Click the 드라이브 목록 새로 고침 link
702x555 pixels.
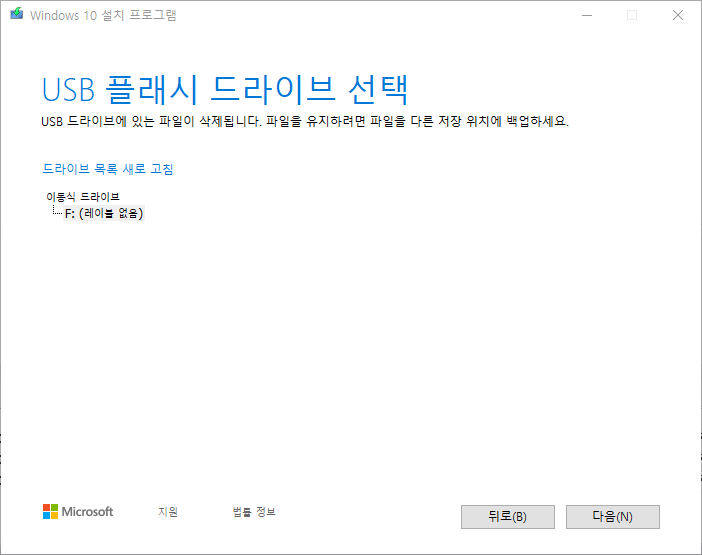pos(107,169)
